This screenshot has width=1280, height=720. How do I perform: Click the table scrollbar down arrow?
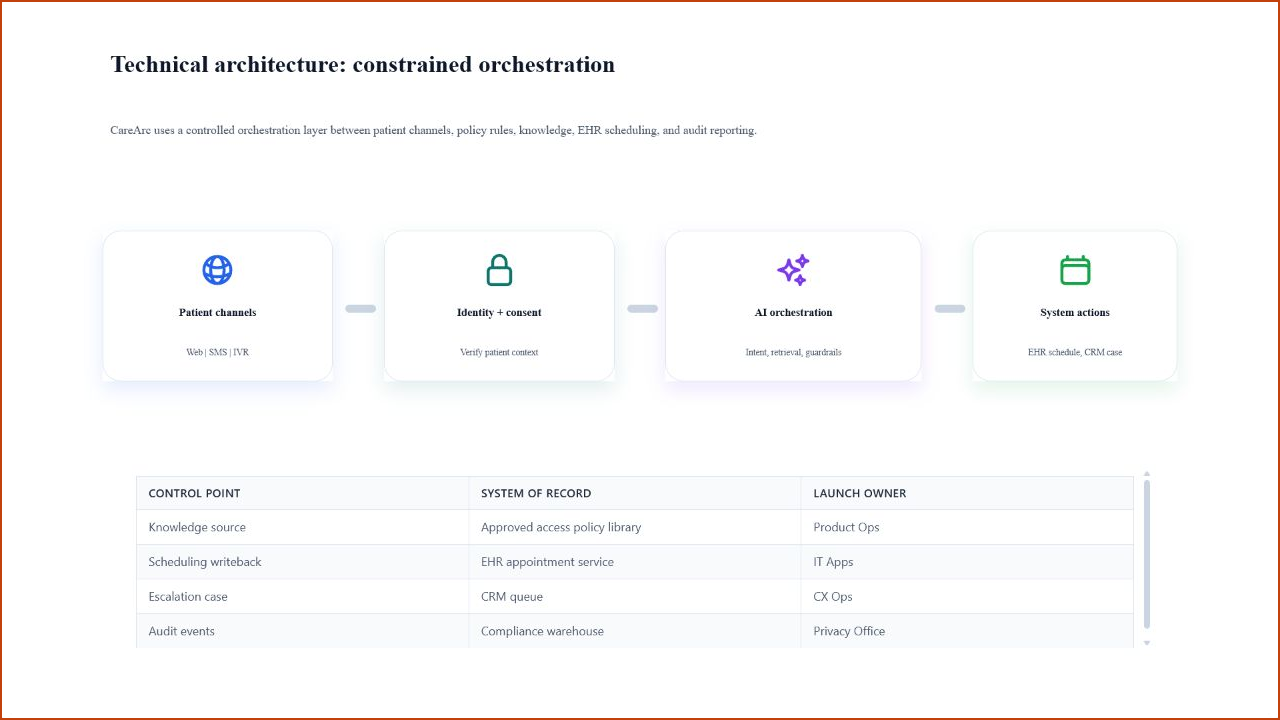(1147, 643)
